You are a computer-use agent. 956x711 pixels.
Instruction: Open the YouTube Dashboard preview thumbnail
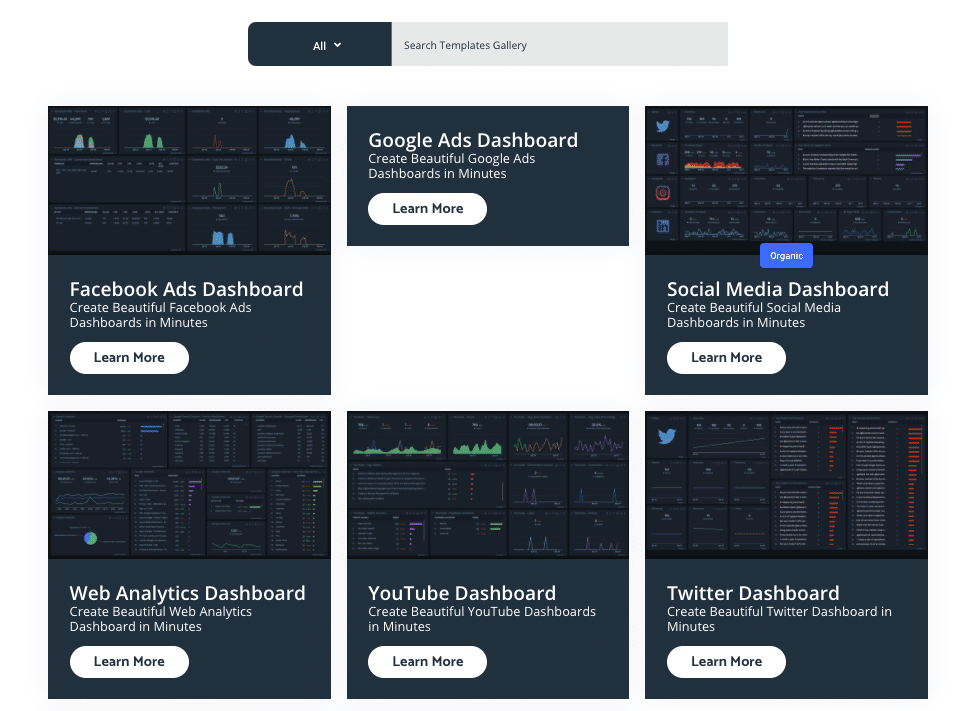tap(488, 485)
